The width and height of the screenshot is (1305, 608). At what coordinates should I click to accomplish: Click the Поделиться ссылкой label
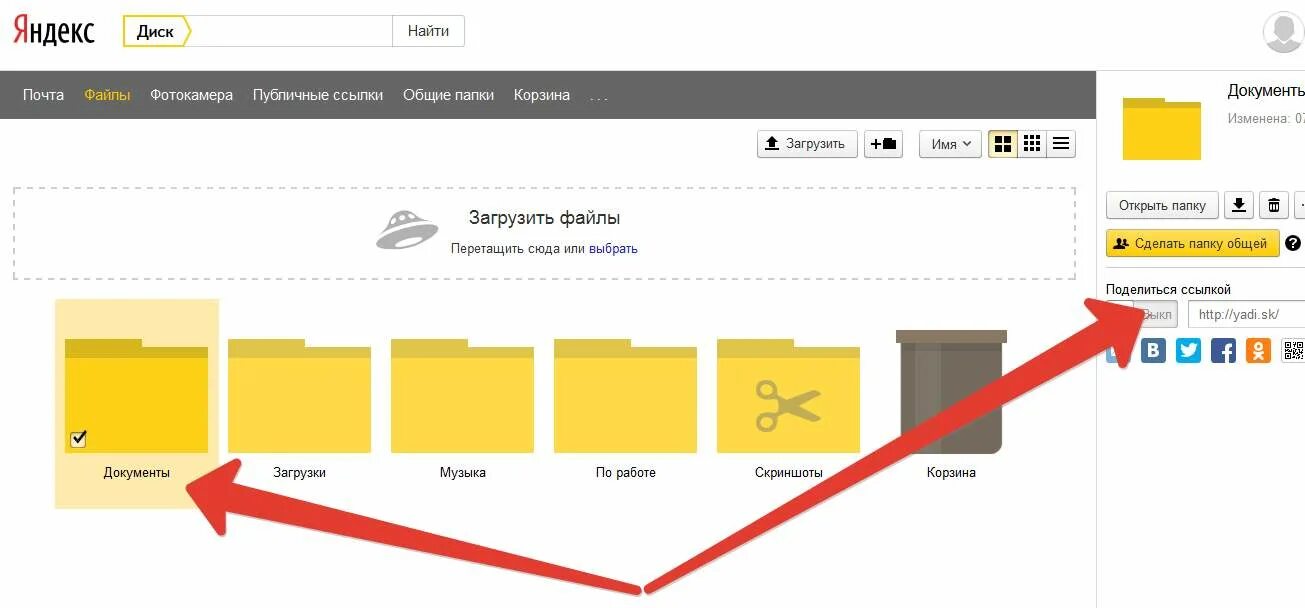(1168, 289)
